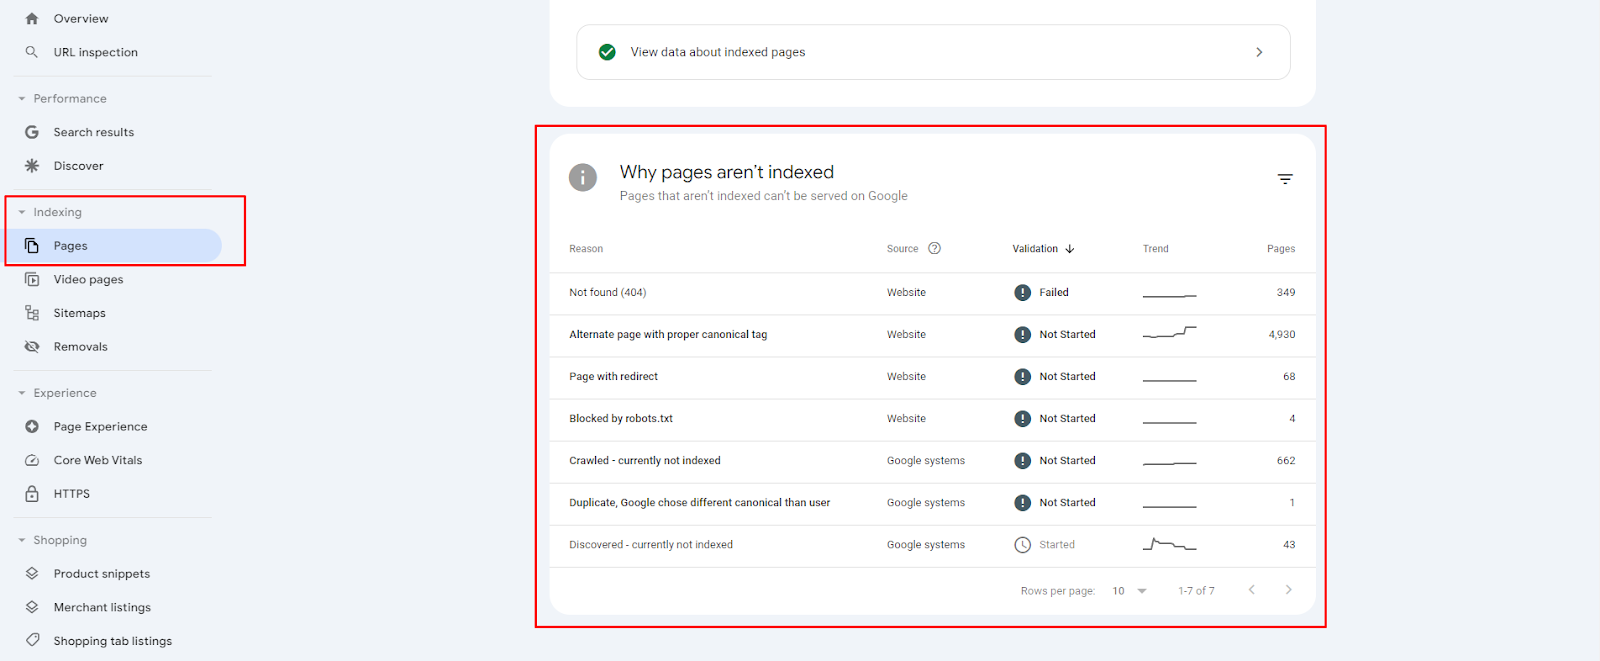The height and width of the screenshot is (661, 1600).
Task: Collapse the Indexing section
Action: (x=22, y=212)
